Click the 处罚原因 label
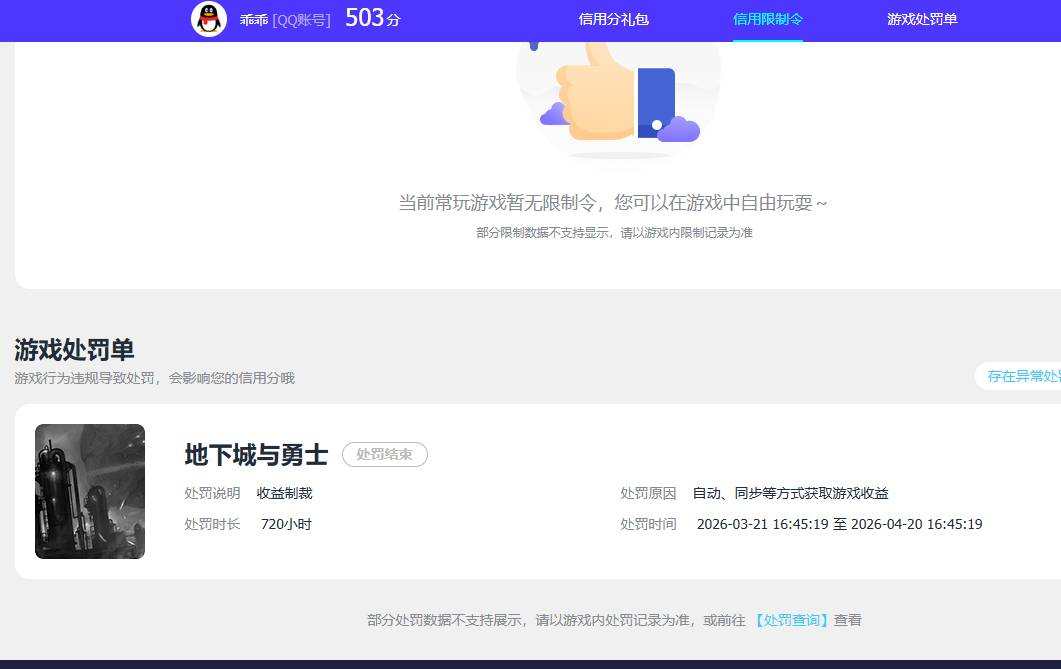Image resolution: width=1061 pixels, height=669 pixels. click(x=648, y=493)
